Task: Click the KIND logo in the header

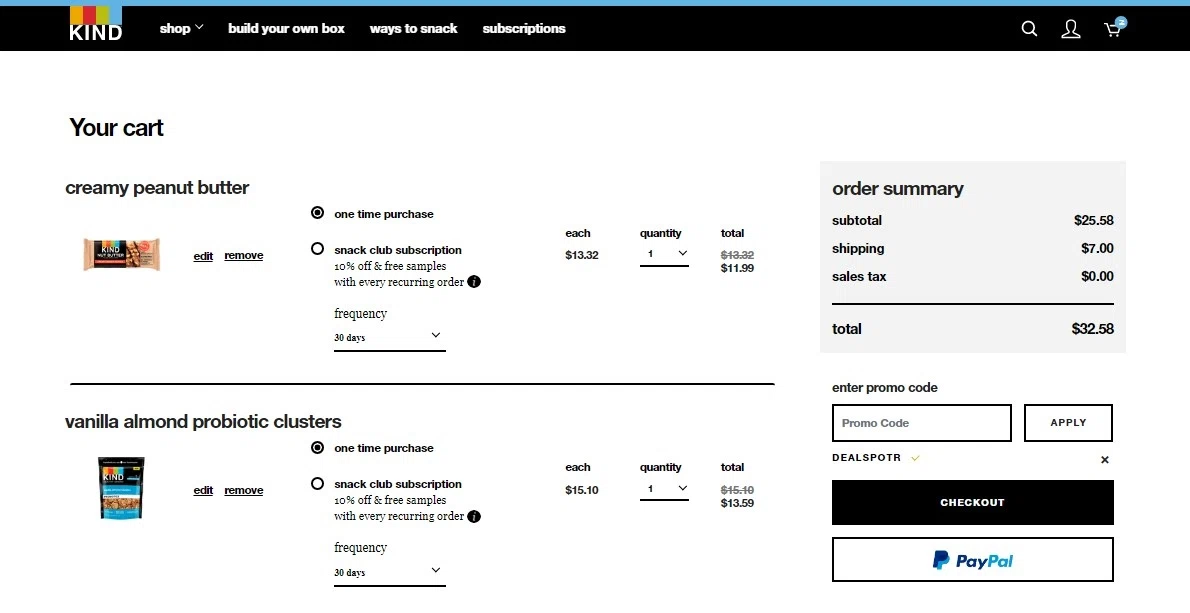Action: pos(96,24)
